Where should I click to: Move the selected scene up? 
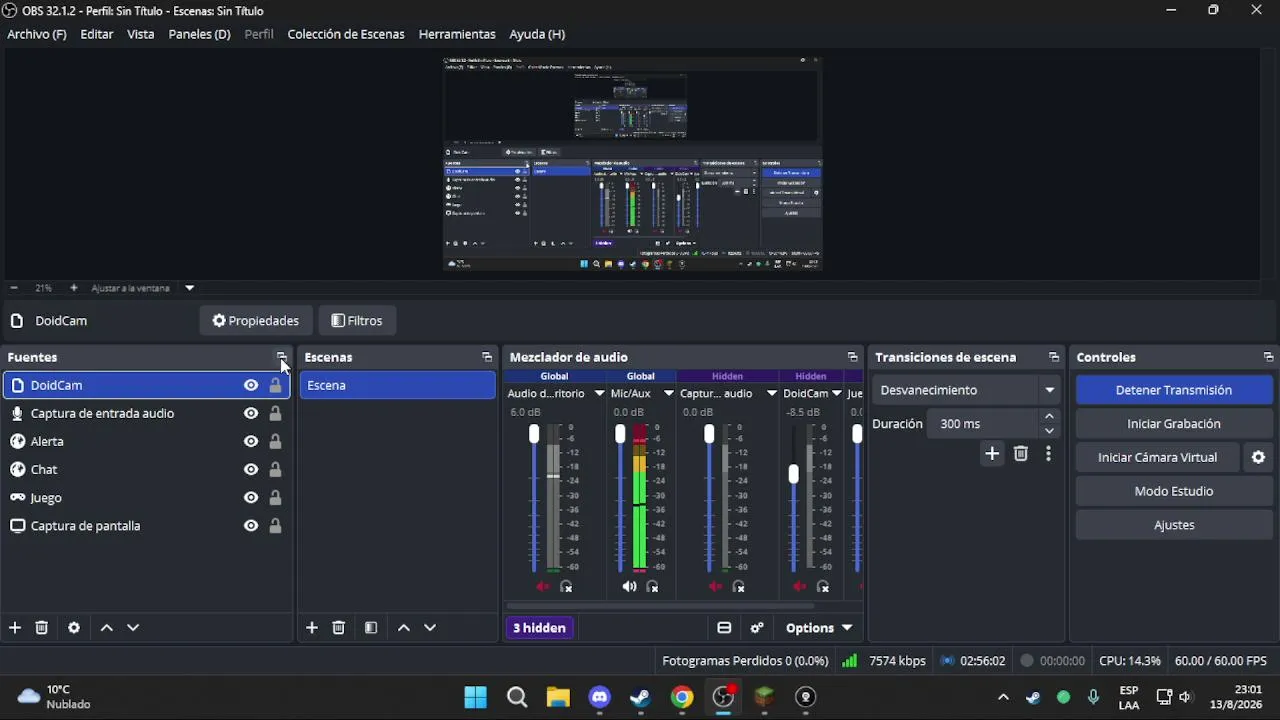click(x=404, y=628)
